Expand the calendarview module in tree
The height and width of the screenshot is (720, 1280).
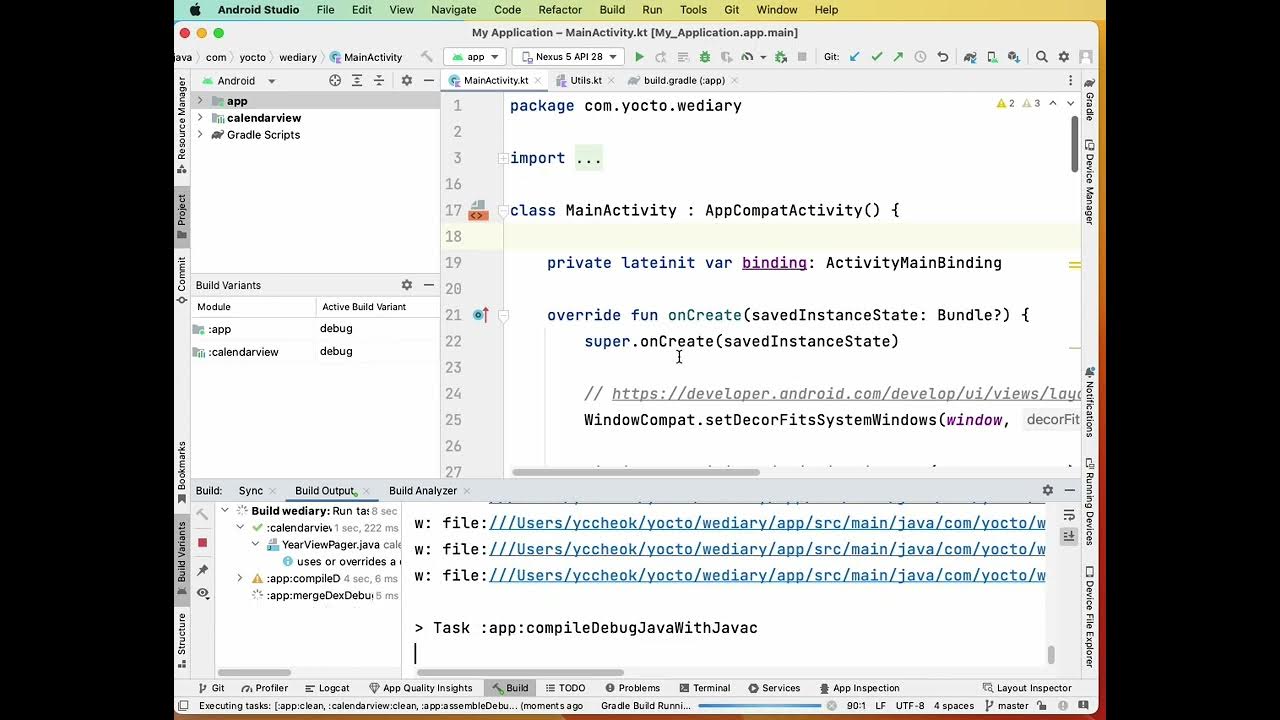click(x=199, y=118)
